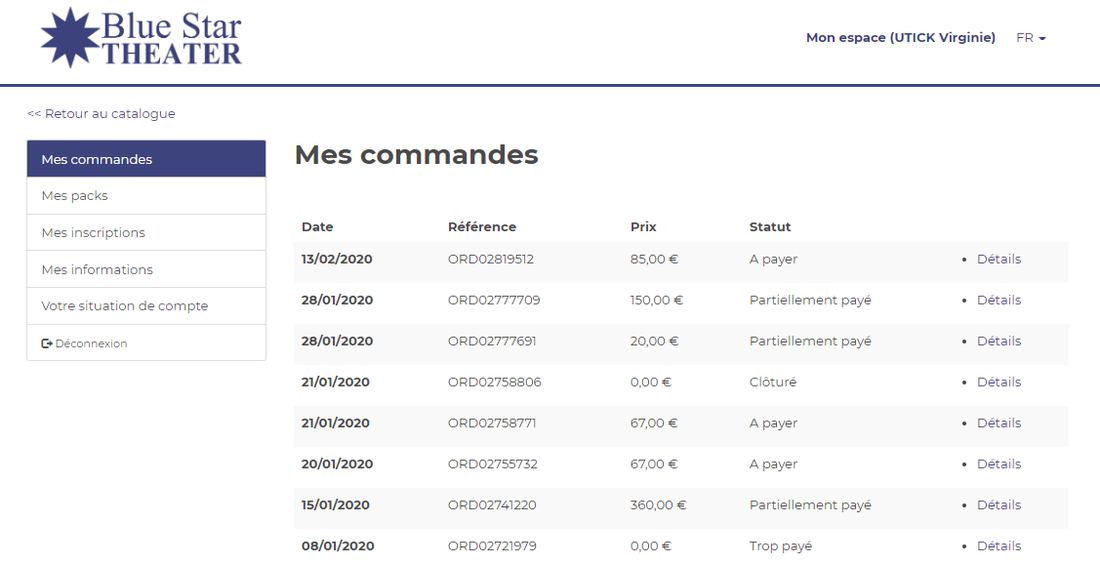Image resolution: width=1100 pixels, height=564 pixels.
Task: Select Mes commandes in the sidebar
Action: (x=97, y=159)
